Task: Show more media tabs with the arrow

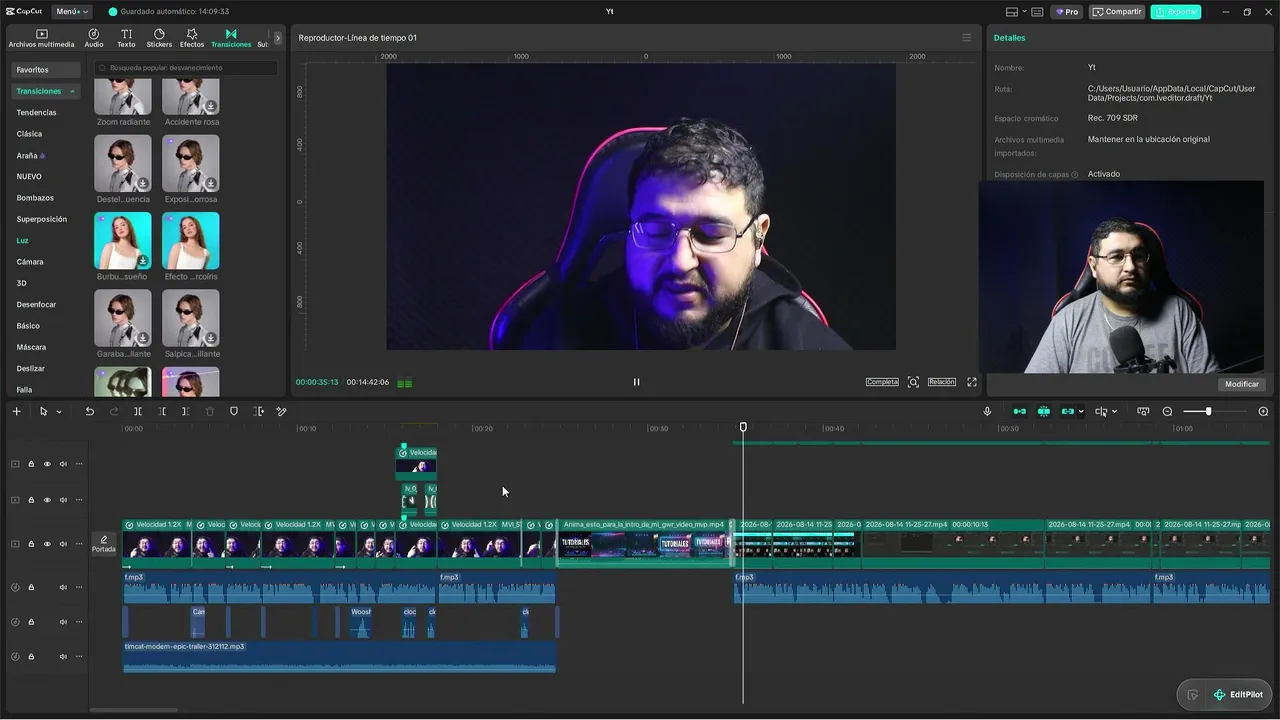Action: pyautogui.click(x=278, y=38)
